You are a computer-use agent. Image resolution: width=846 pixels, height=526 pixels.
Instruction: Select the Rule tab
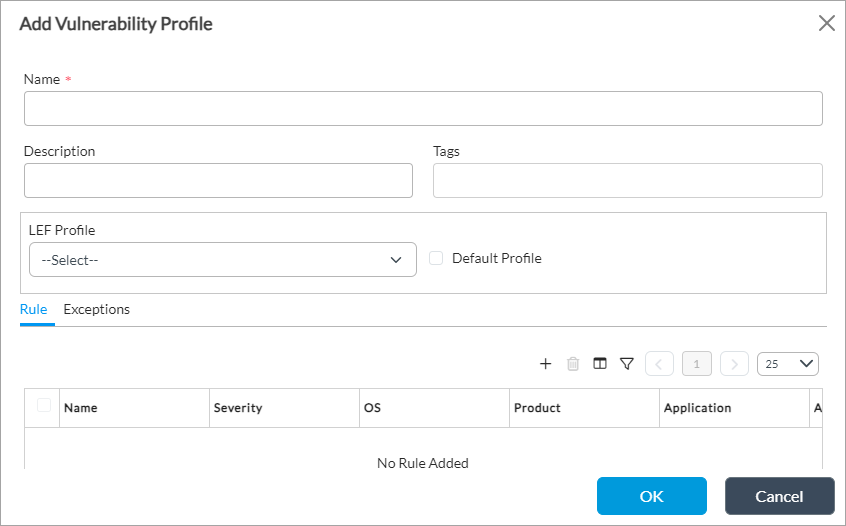34,310
